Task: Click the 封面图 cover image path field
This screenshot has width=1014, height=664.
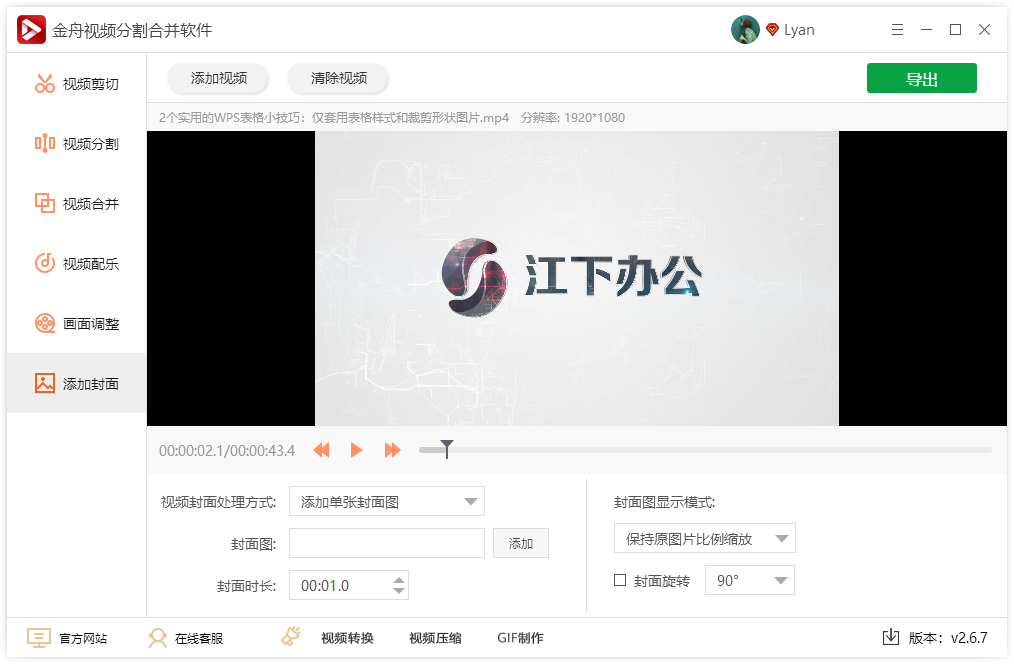Action: [x=387, y=543]
